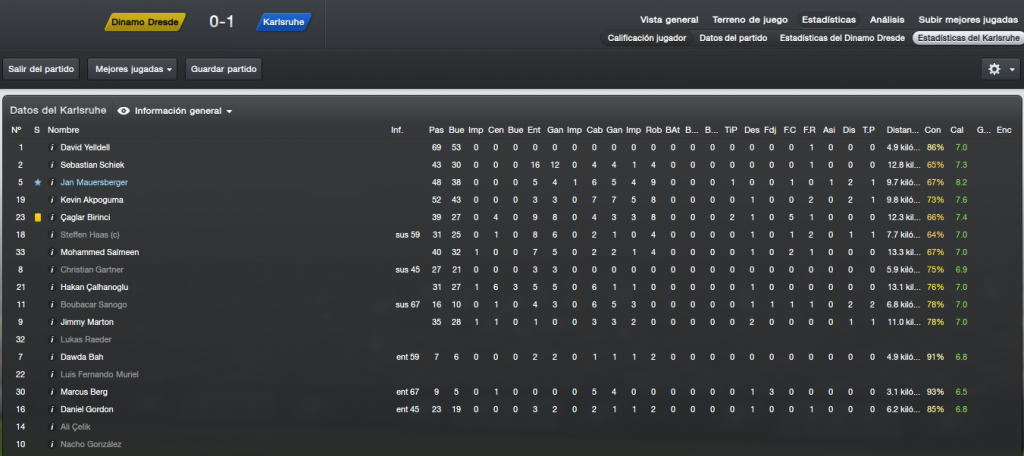Image resolution: width=1024 pixels, height=456 pixels.
Task: Open the info icon for Hakan Çalhanoglu
Action: coord(52,287)
